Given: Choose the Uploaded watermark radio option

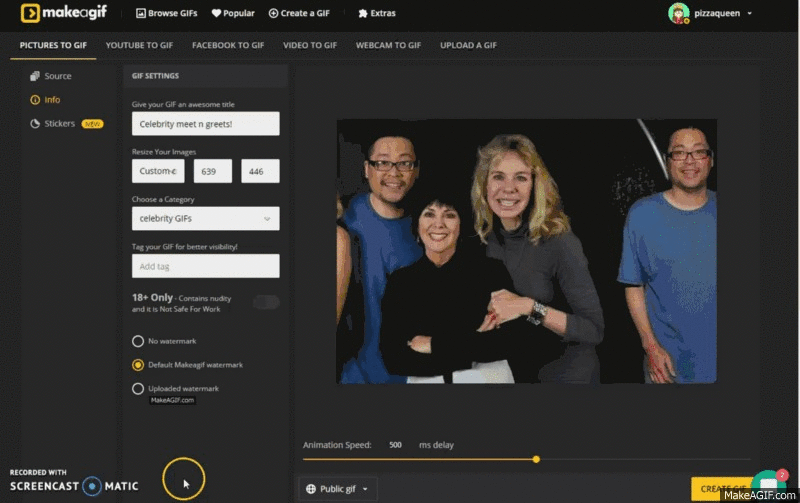Looking at the screenshot, I should pos(138,388).
